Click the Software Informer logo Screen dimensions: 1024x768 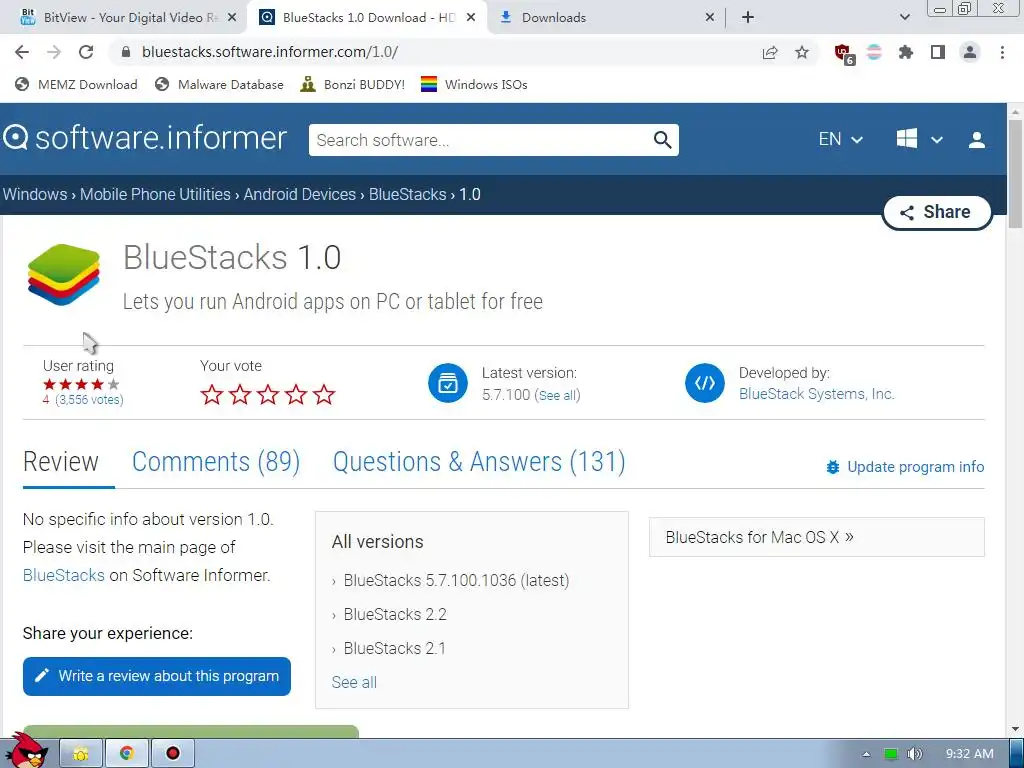point(145,138)
